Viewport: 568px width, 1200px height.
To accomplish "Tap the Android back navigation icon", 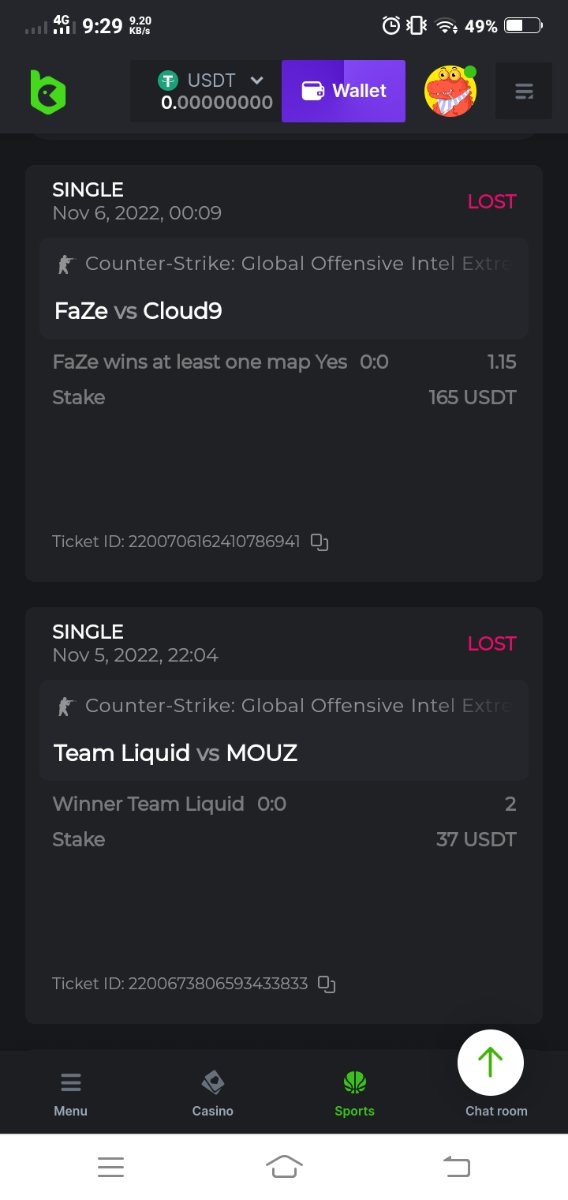I will (x=456, y=1166).
